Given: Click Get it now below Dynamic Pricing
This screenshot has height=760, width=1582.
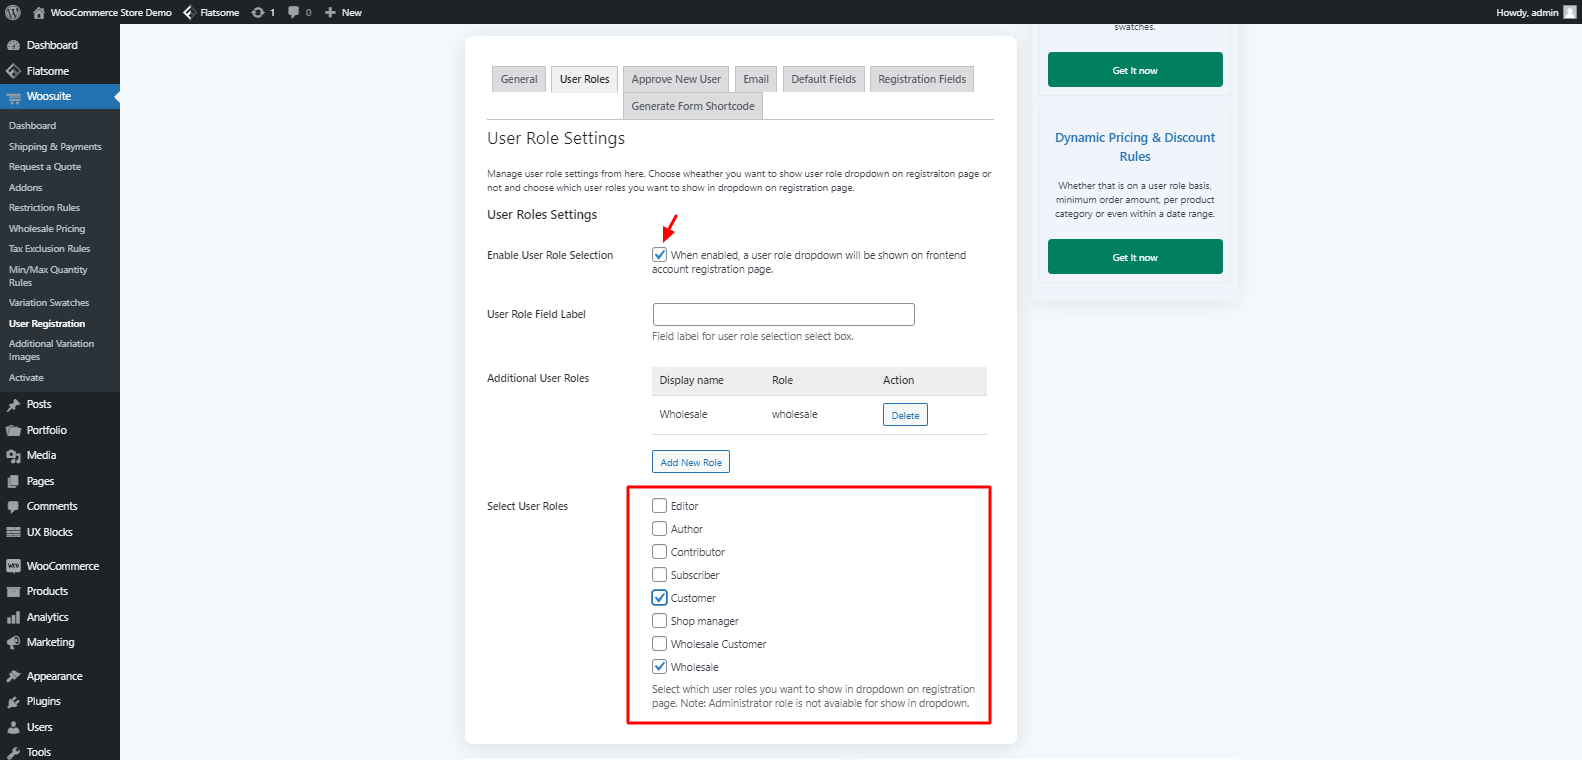Looking at the screenshot, I should (x=1135, y=257).
